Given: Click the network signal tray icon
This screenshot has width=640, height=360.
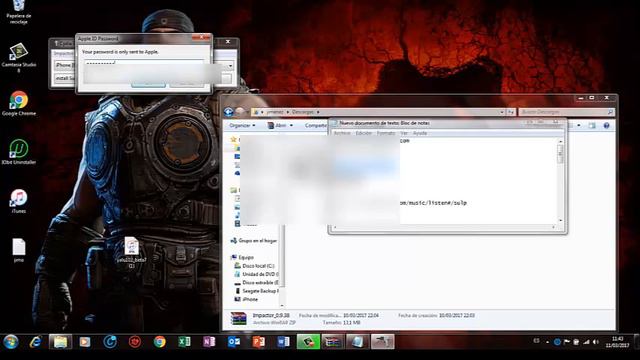Looking at the screenshot, I should [x=586, y=342].
